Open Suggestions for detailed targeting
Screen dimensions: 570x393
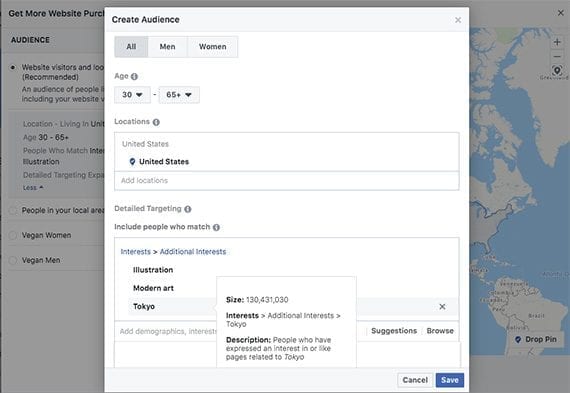pos(394,331)
